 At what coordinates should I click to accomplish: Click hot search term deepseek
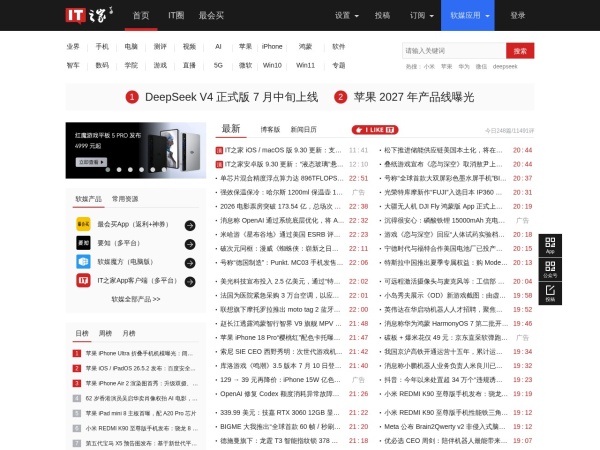pyautogui.click(x=505, y=67)
